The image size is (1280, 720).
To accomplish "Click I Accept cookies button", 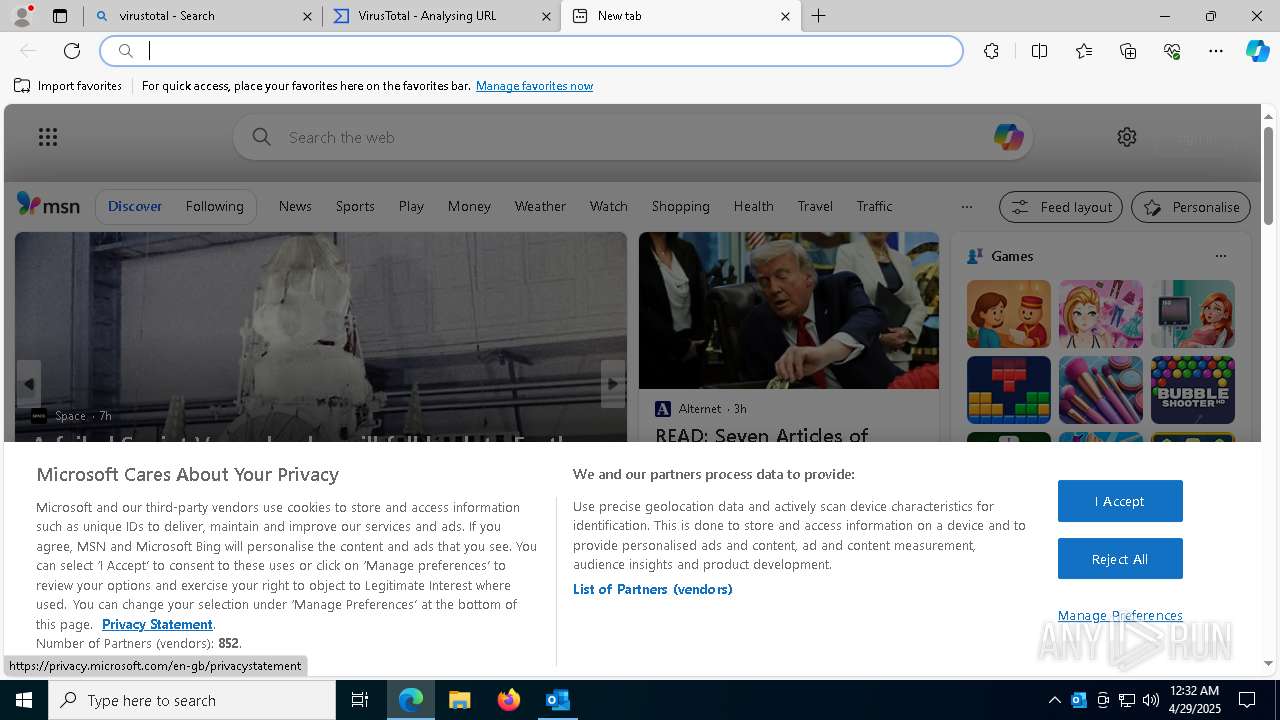I will click(x=1120, y=501).
